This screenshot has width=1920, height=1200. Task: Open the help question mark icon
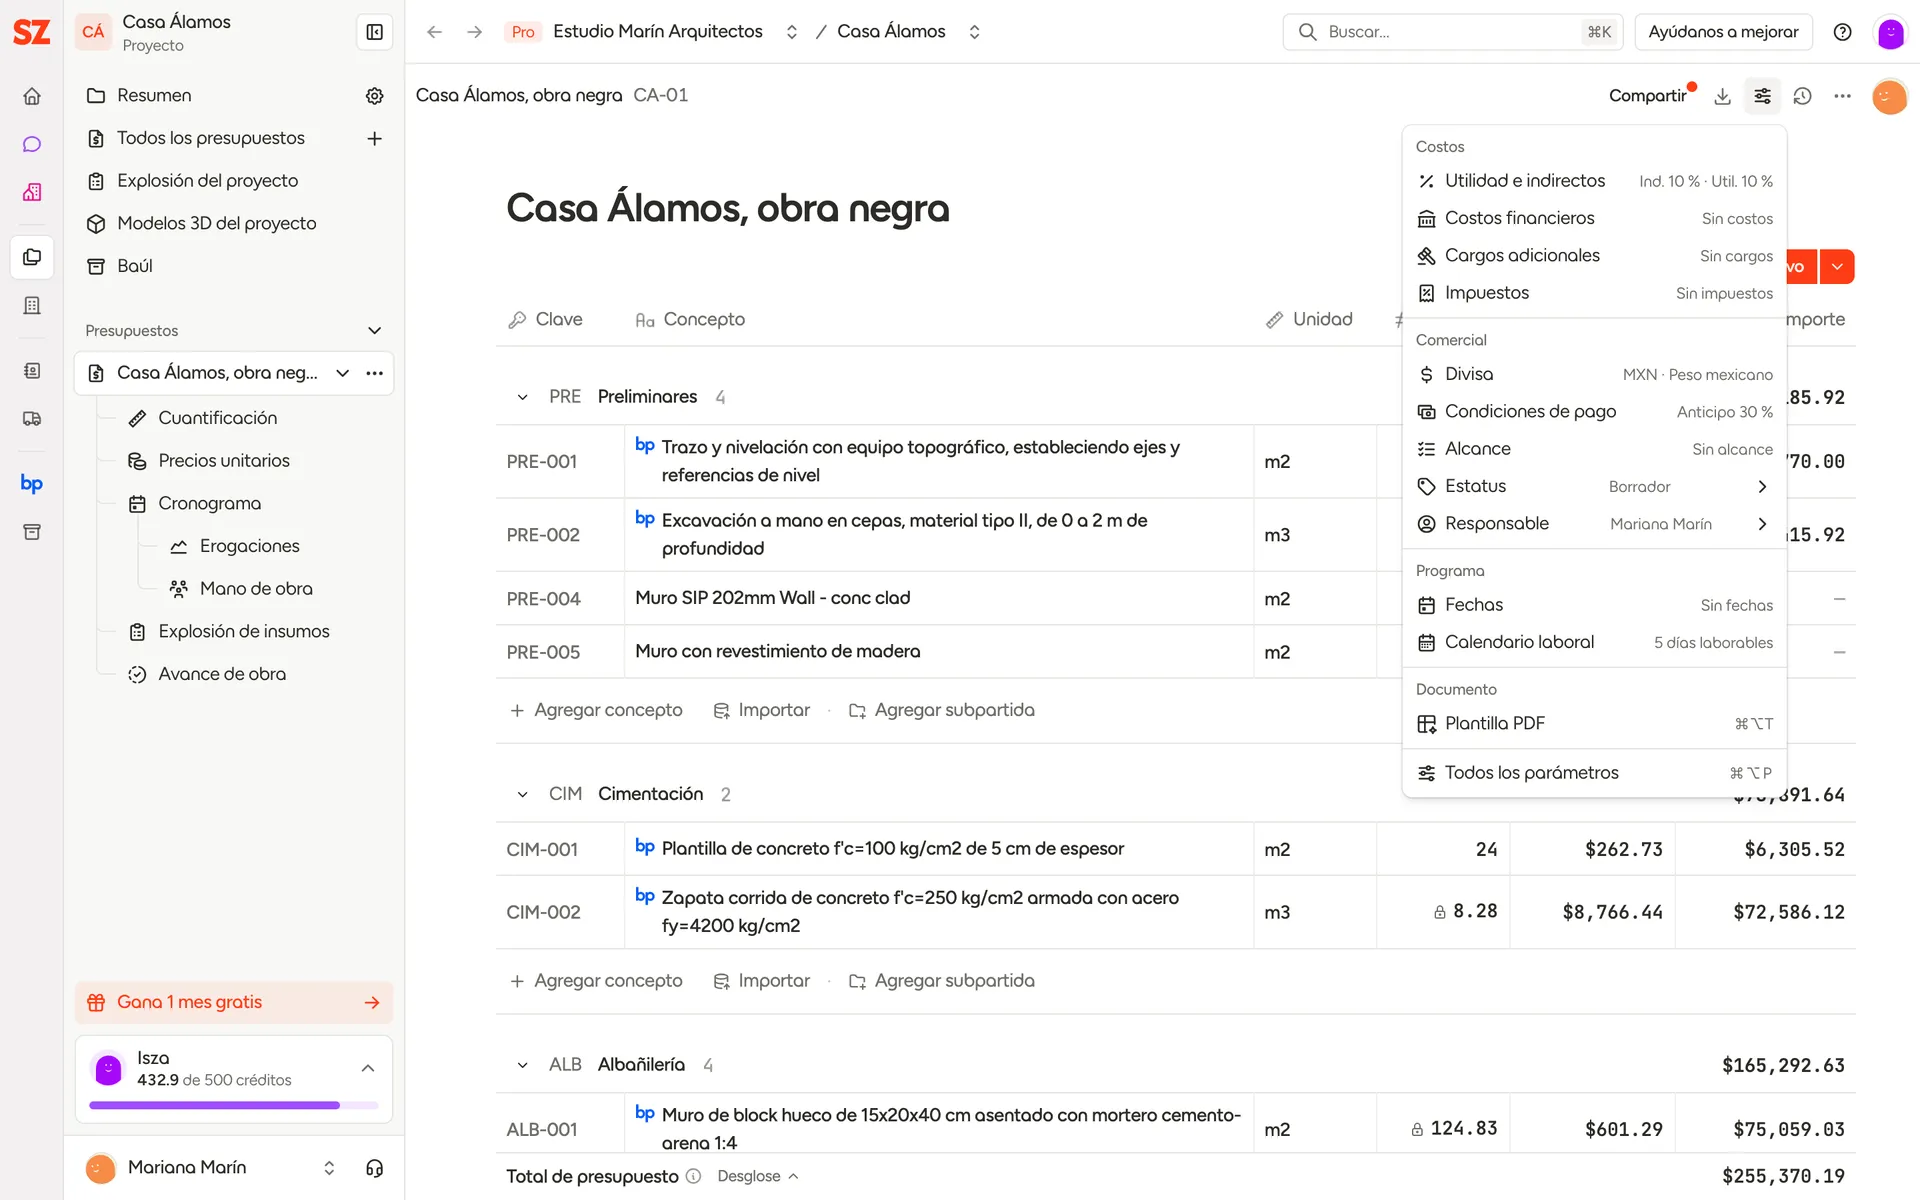pos(1842,32)
